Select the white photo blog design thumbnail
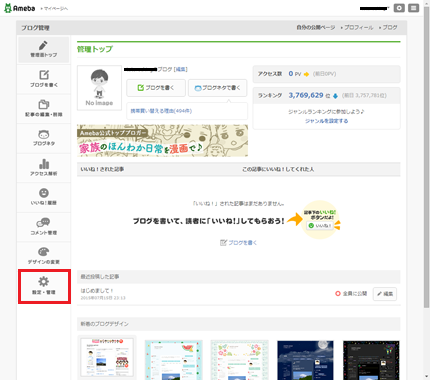 point(107,358)
